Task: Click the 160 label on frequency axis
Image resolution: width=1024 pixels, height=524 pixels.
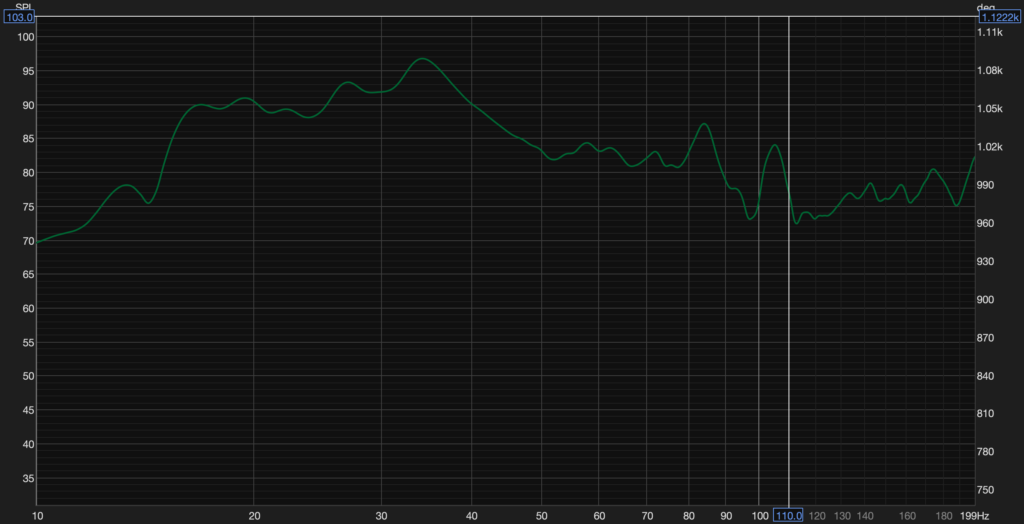Action: [906, 516]
